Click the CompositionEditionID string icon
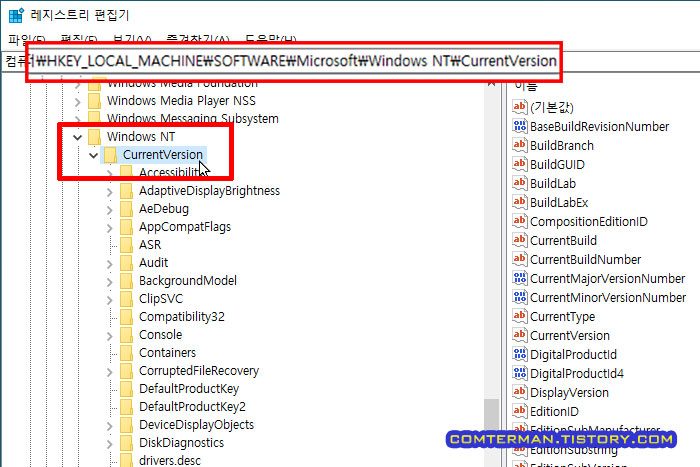700x467 pixels. (520, 221)
